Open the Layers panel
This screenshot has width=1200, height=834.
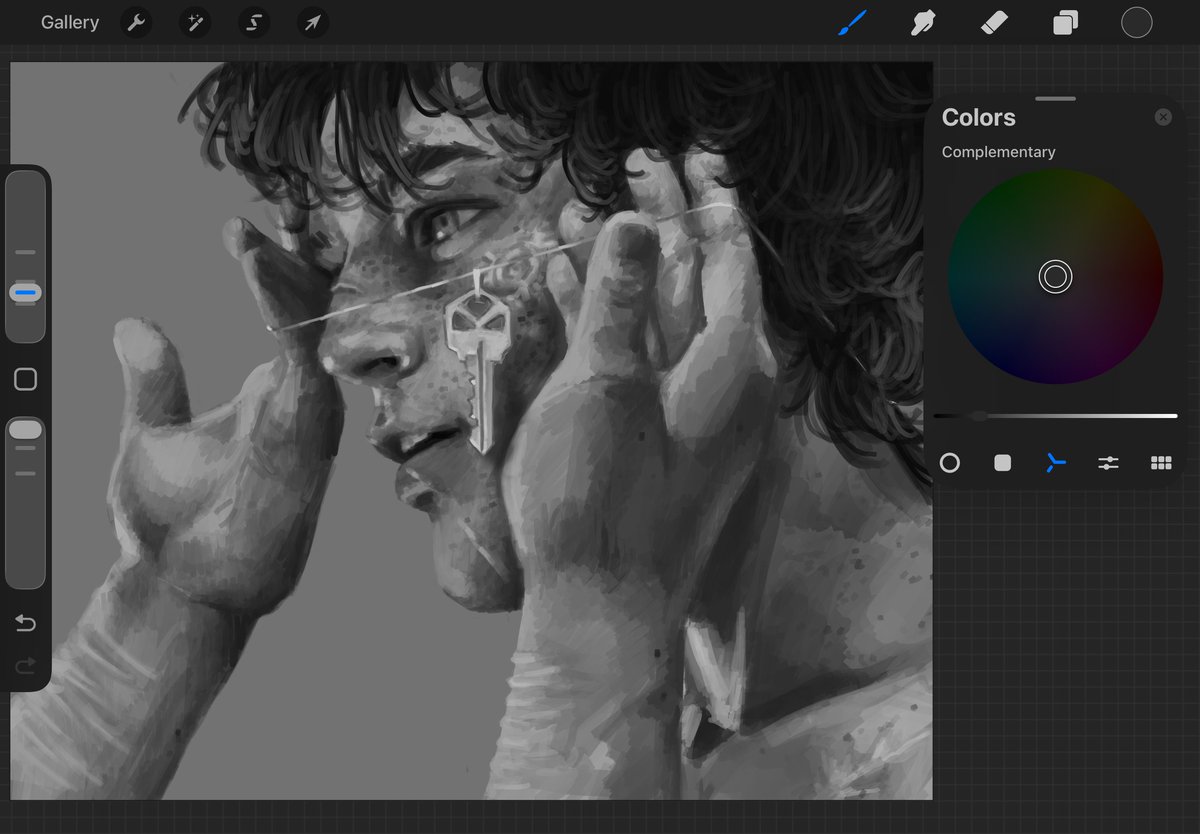click(x=1065, y=23)
